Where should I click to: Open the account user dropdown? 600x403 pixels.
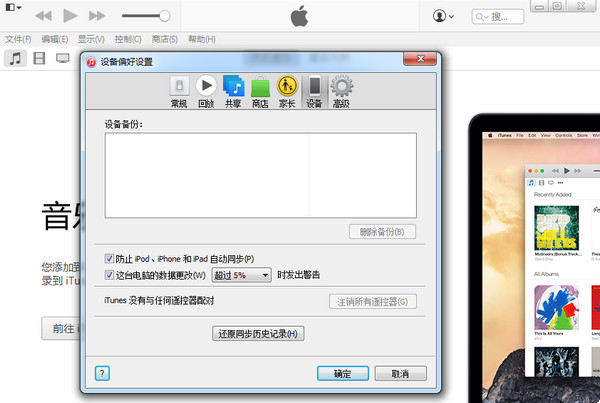click(x=443, y=16)
